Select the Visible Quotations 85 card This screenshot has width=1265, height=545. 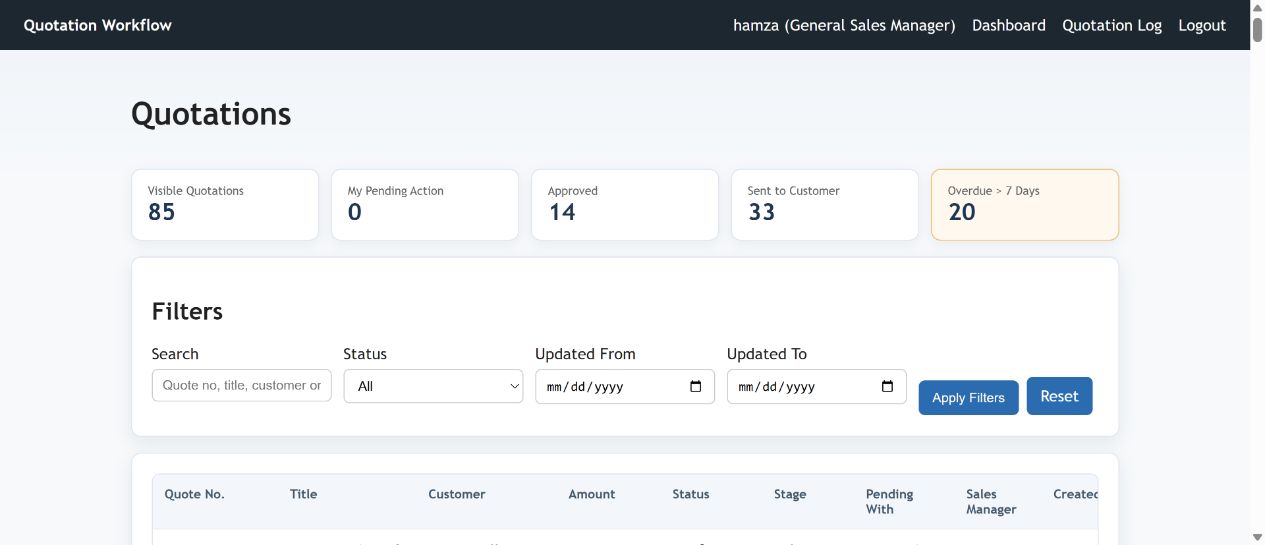click(x=225, y=204)
